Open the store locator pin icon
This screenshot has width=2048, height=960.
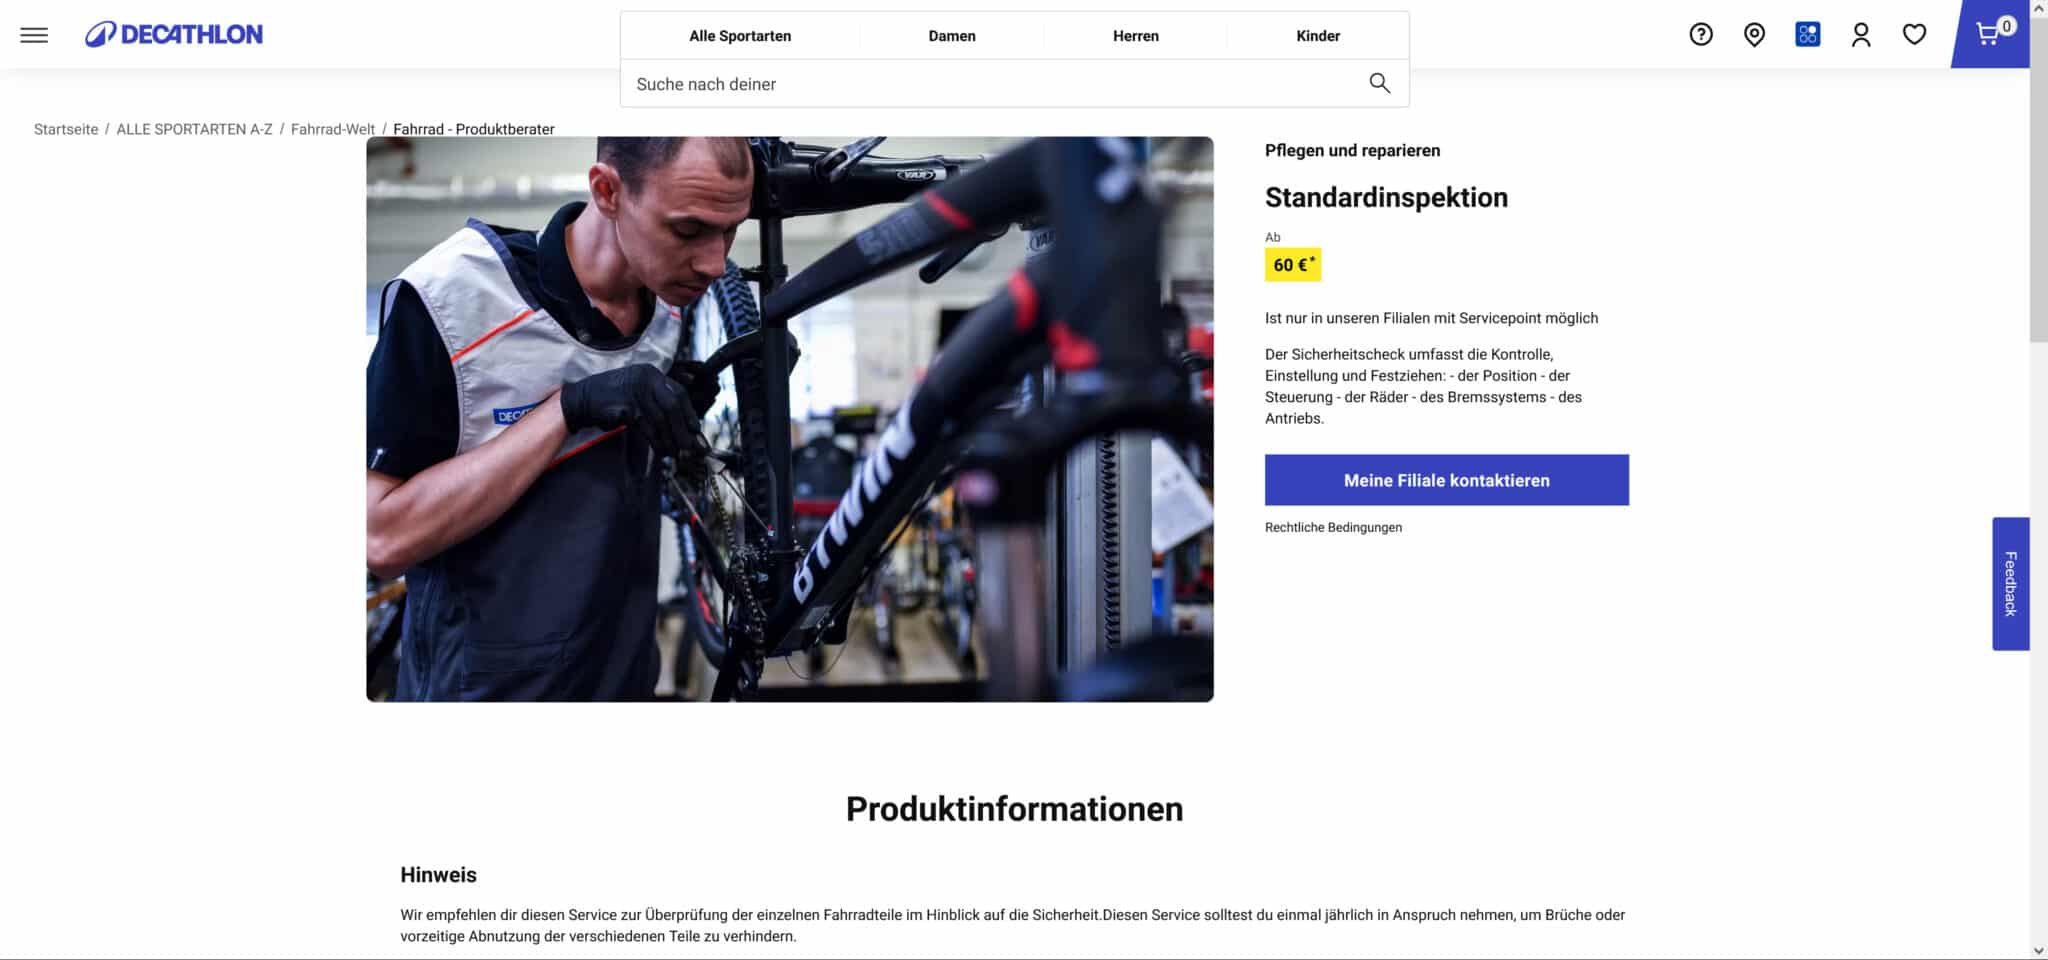click(x=1754, y=35)
